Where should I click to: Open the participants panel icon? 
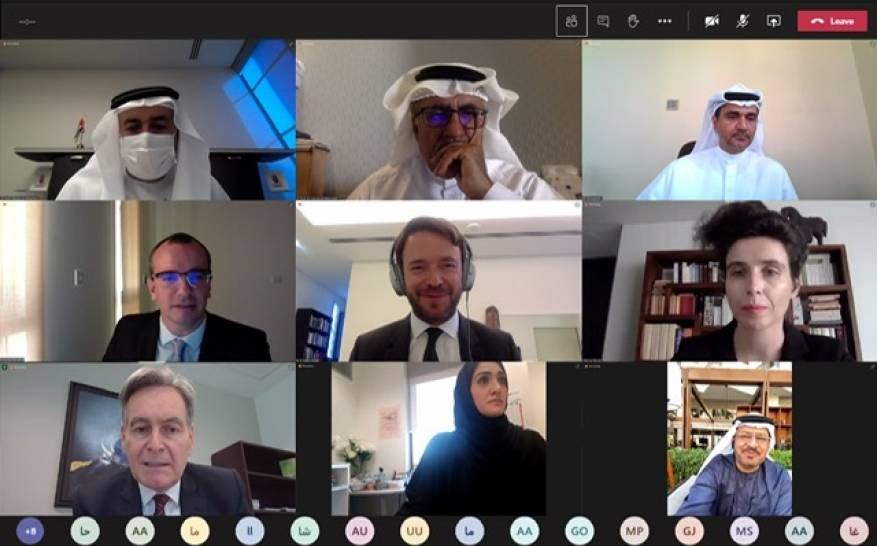click(572, 21)
